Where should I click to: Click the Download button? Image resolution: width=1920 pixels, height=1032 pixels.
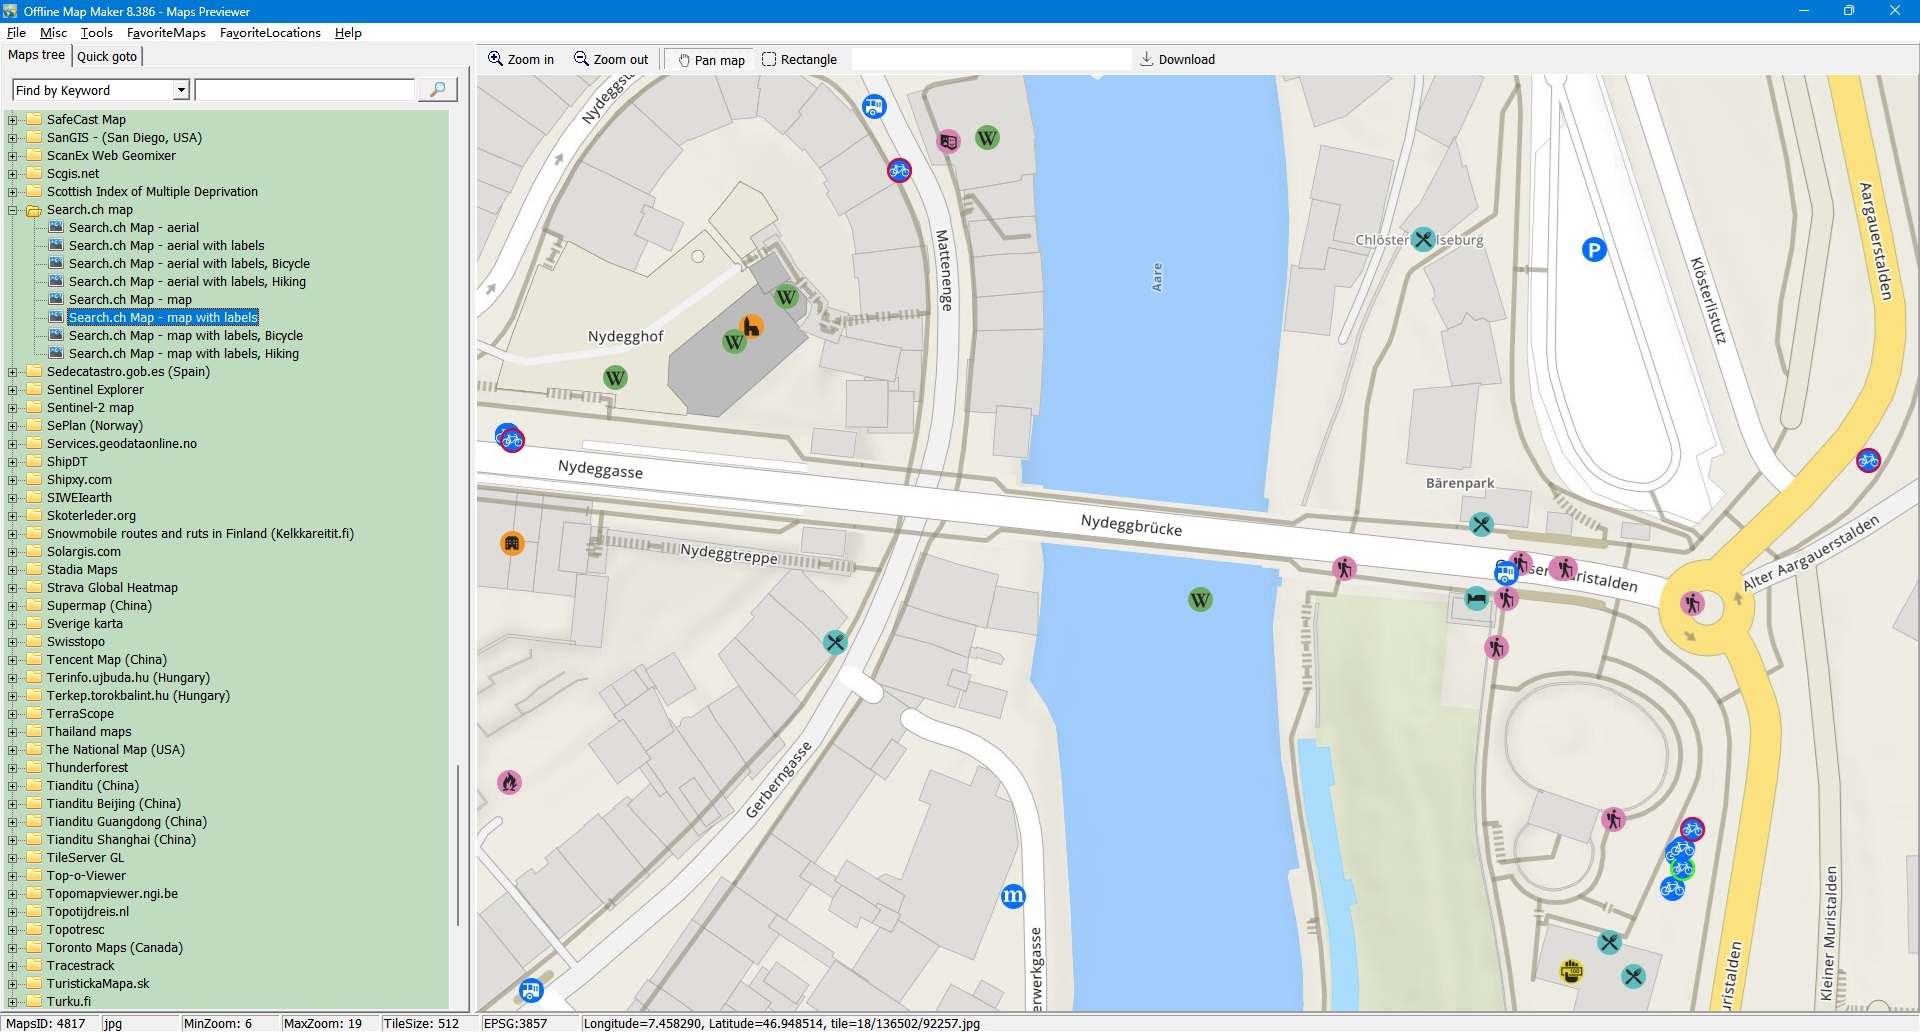(1177, 60)
